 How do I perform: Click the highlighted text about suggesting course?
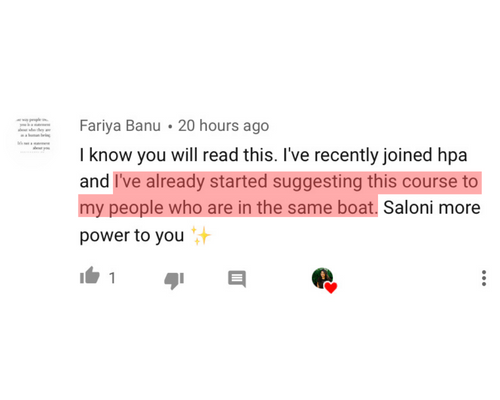pos(280,195)
